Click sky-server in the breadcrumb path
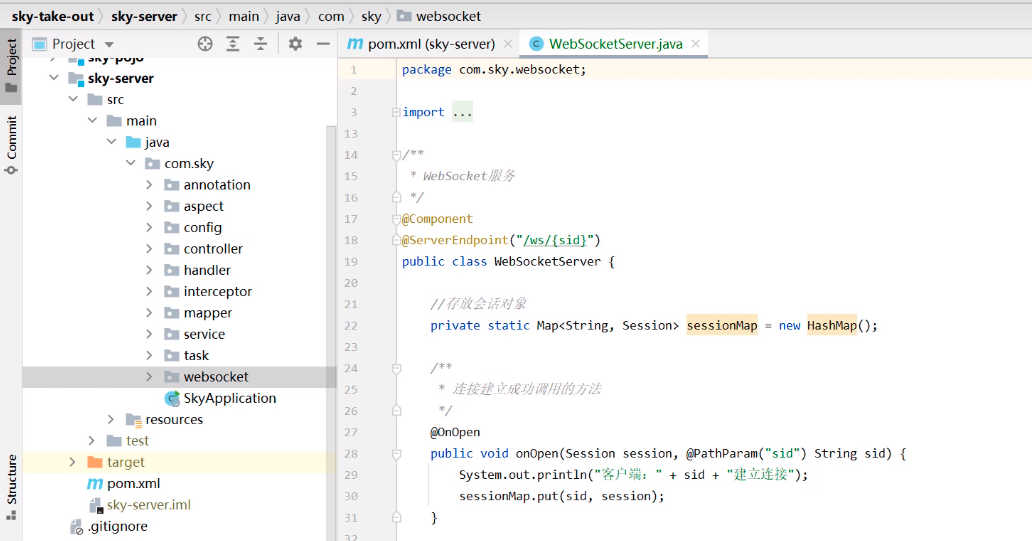 click(144, 16)
